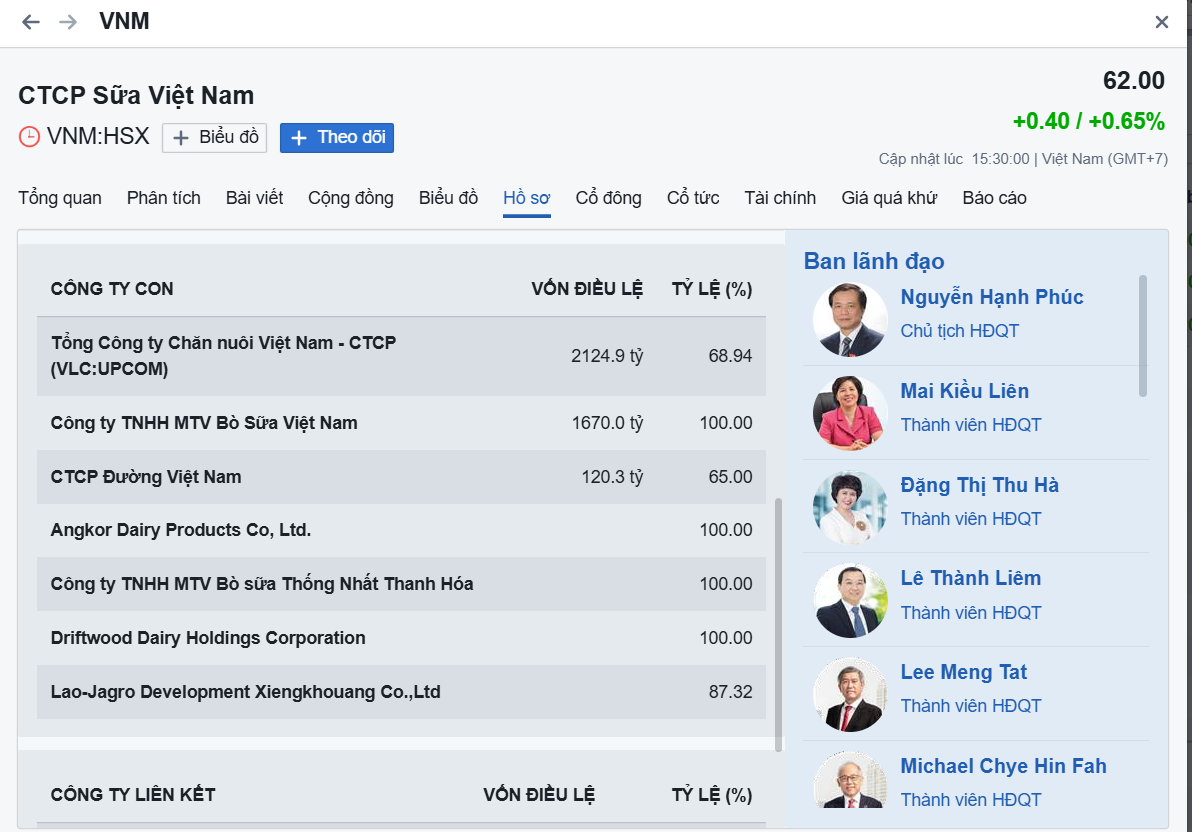
Task: Click the 65.00 ownership percentage
Action: click(x=730, y=477)
